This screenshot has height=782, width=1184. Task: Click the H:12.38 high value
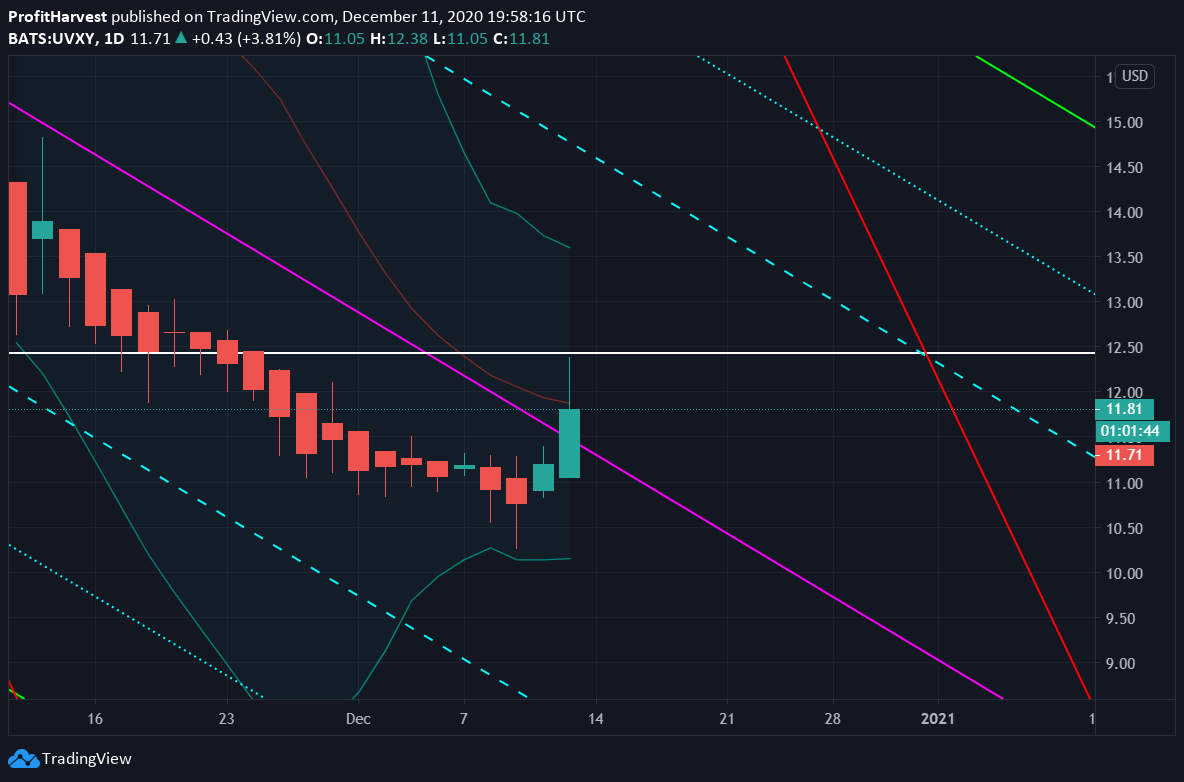tap(400, 38)
